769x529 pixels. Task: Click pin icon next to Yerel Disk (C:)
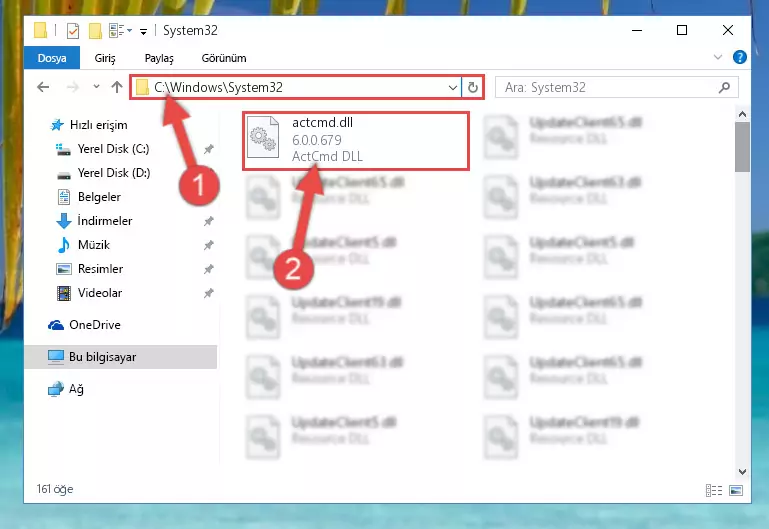point(208,149)
